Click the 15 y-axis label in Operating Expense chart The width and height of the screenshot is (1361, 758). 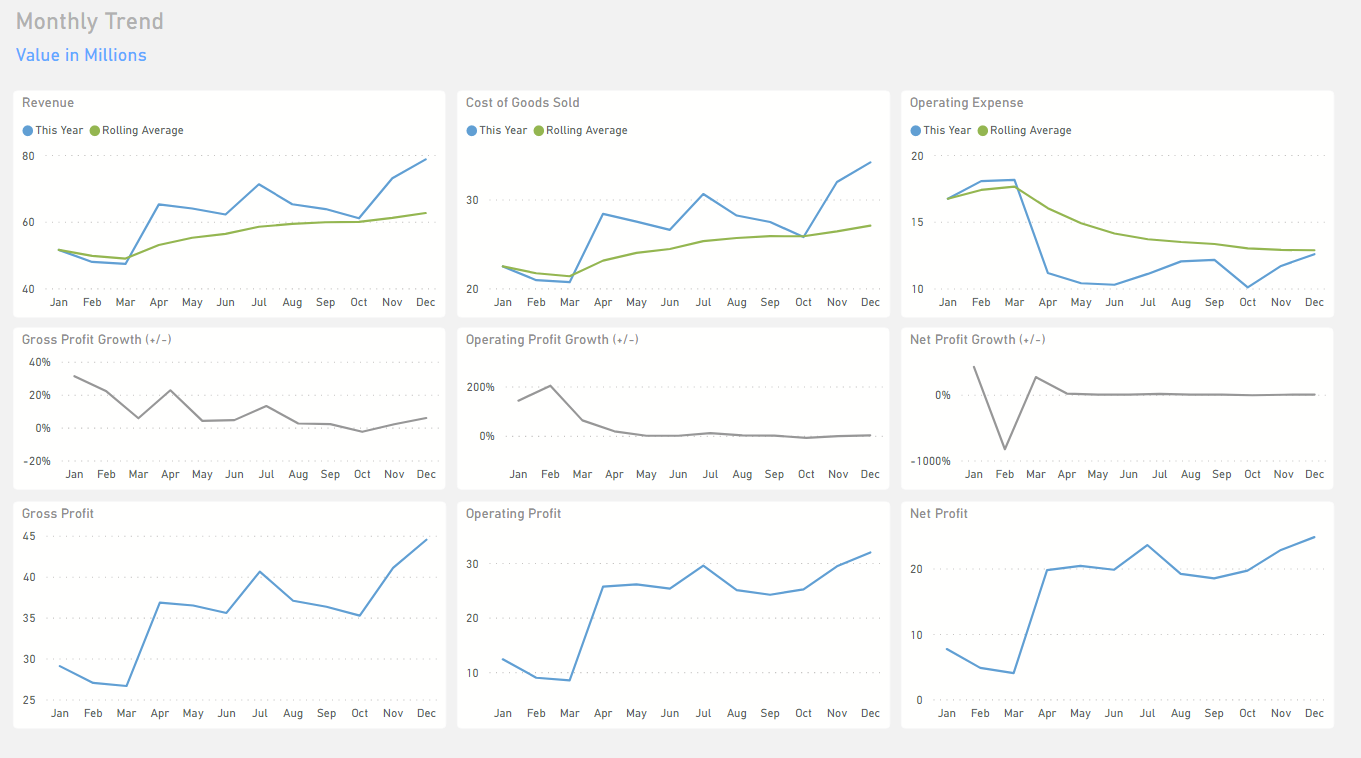click(x=916, y=223)
